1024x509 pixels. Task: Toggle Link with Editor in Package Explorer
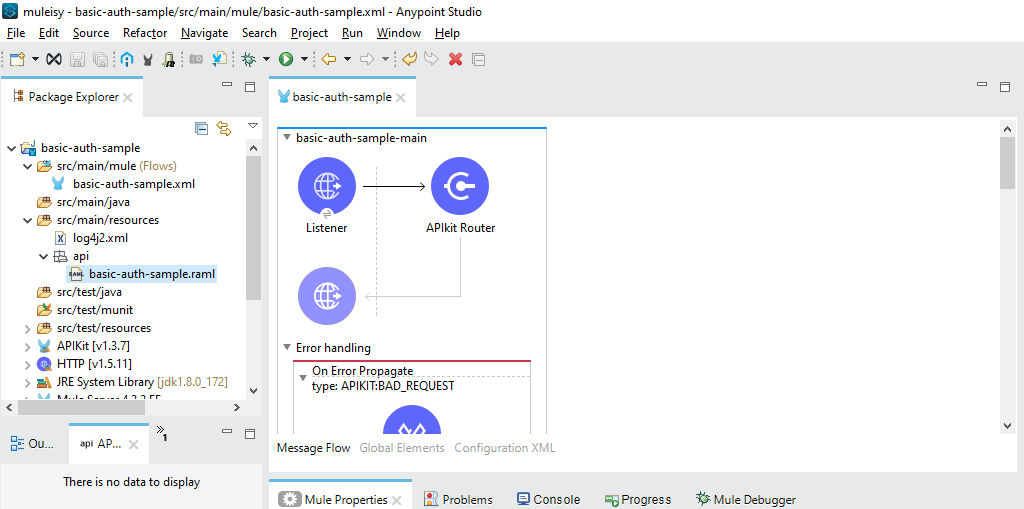224,128
